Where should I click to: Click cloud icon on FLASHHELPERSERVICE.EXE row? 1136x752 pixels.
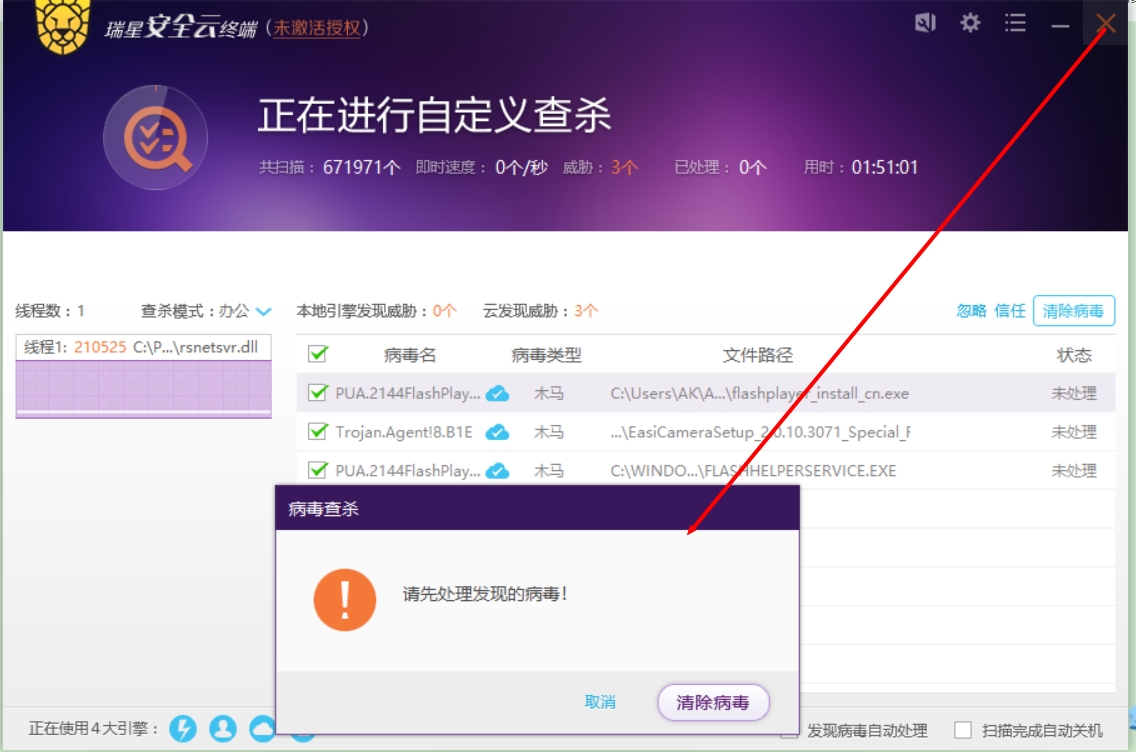[497, 471]
